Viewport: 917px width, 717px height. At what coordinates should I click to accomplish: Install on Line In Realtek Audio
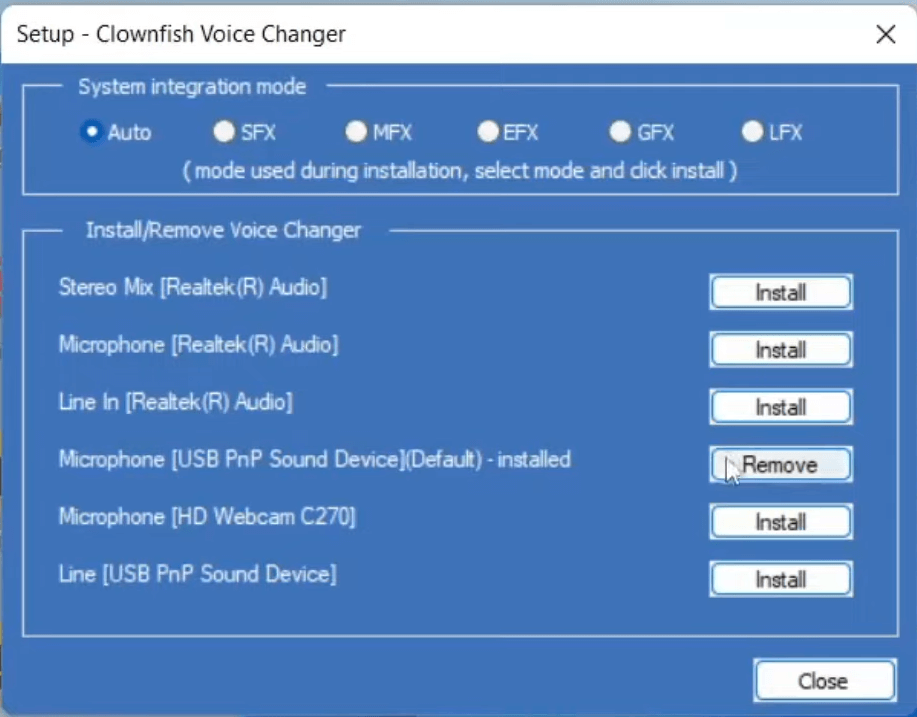click(x=780, y=408)
